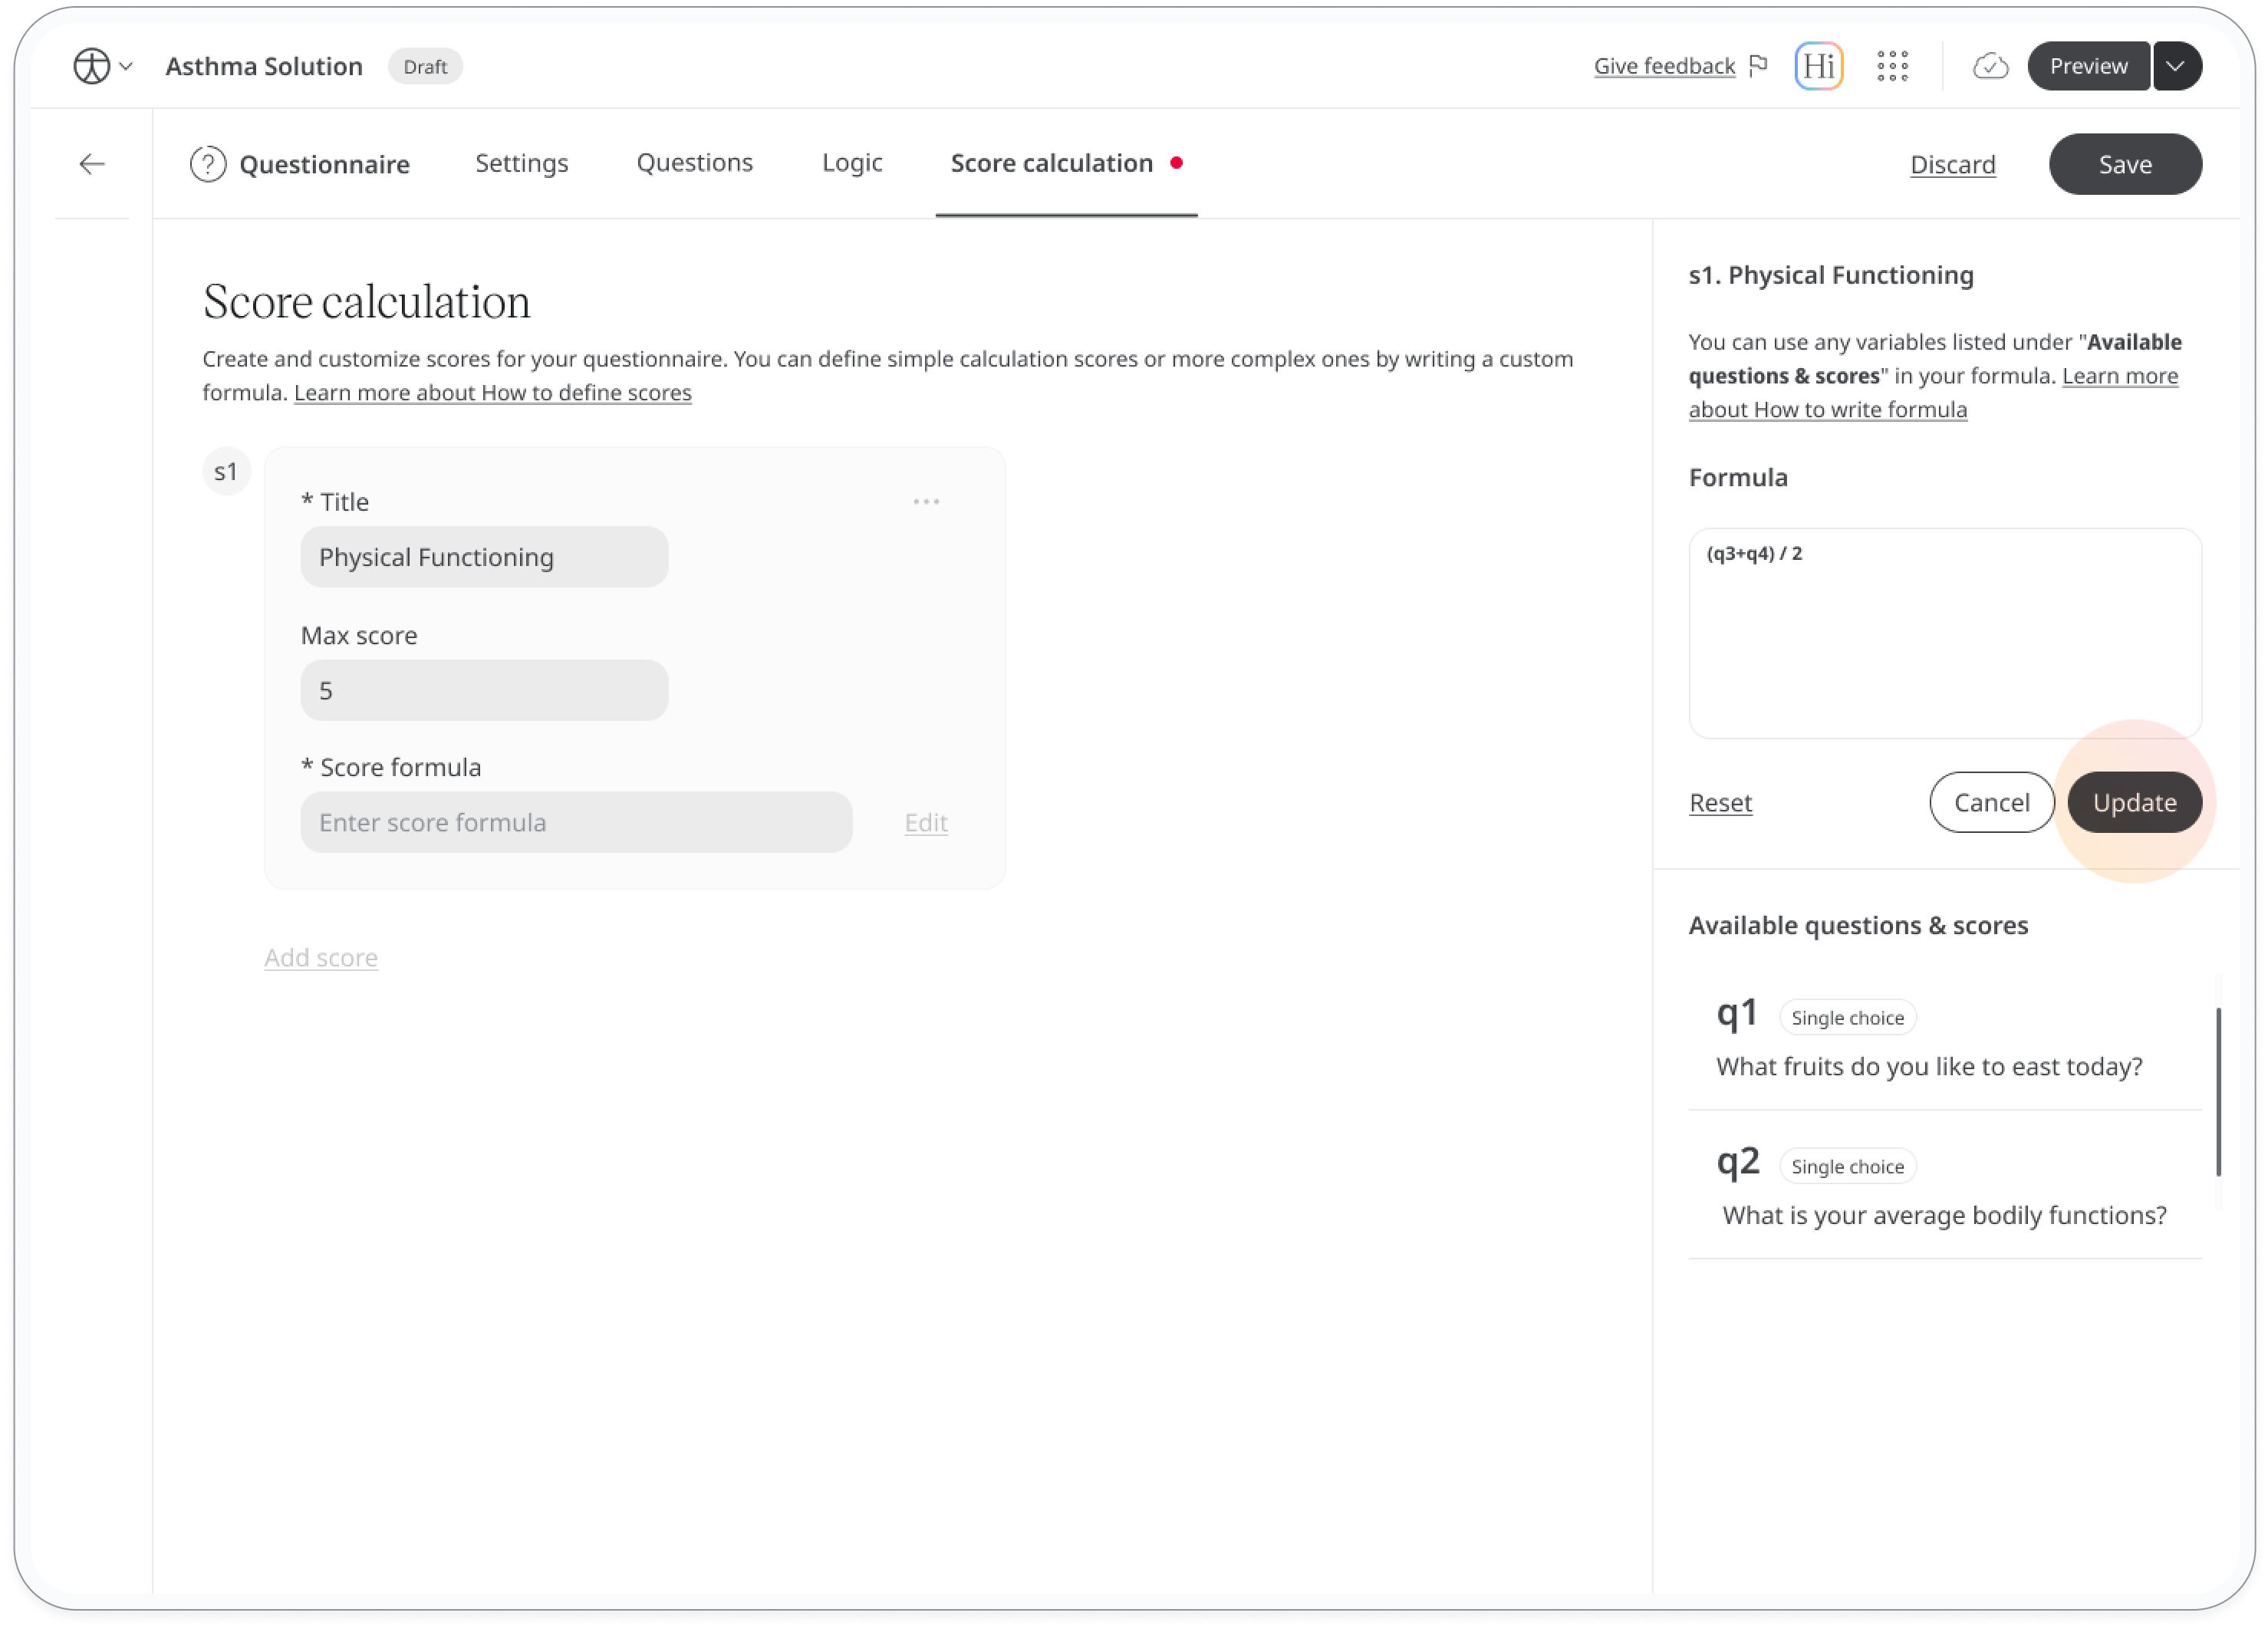Click the feedback flag icon
This screenshot has height=1629, width=2268.
(x=1758, y=66)
